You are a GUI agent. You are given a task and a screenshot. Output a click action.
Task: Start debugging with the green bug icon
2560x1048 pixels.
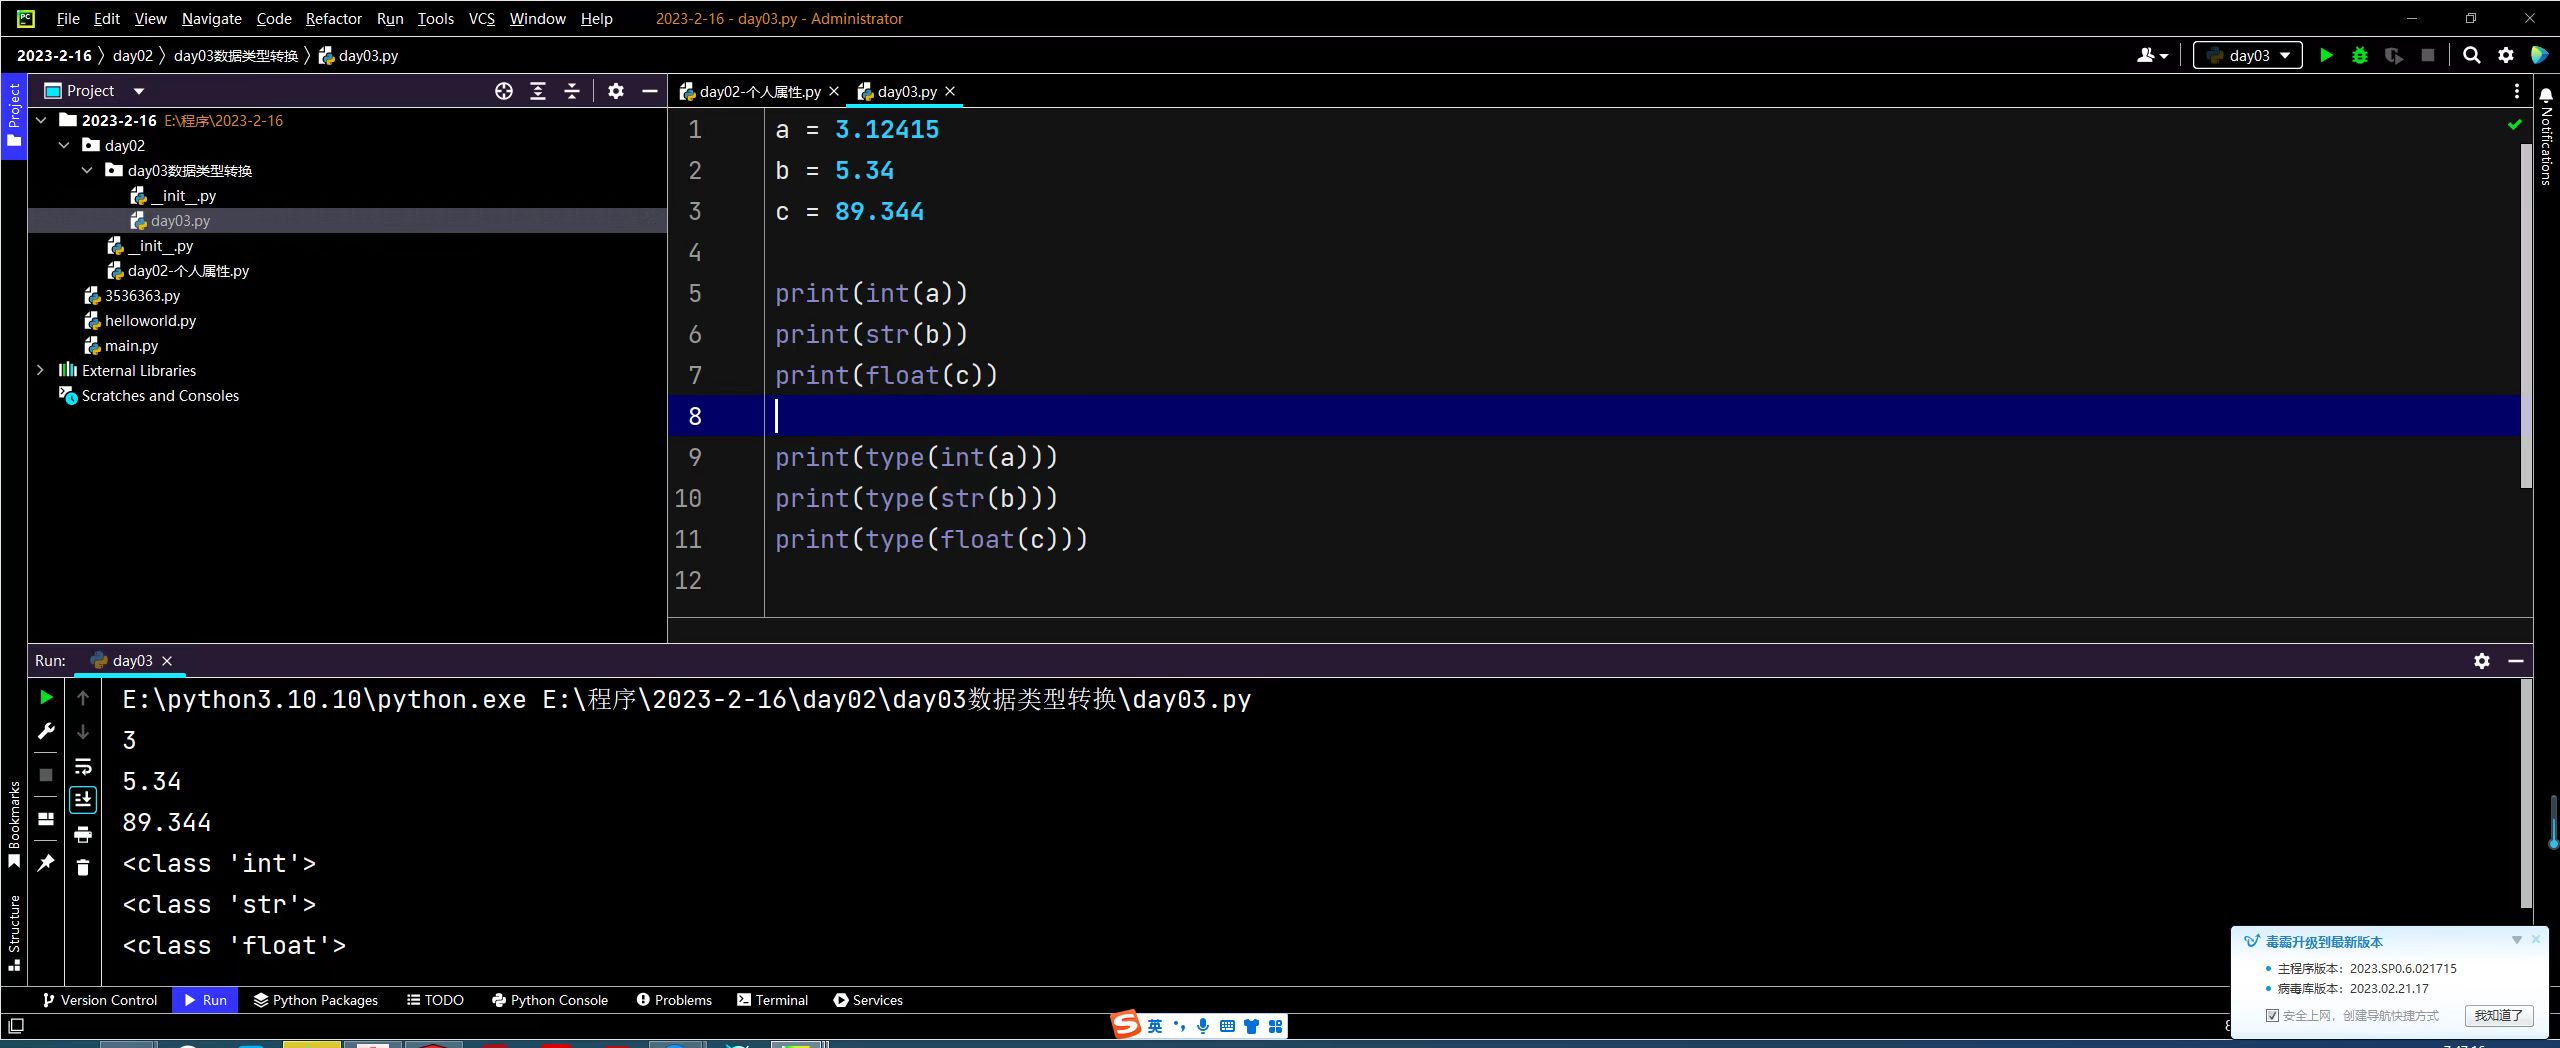[x=2360, y=55]
